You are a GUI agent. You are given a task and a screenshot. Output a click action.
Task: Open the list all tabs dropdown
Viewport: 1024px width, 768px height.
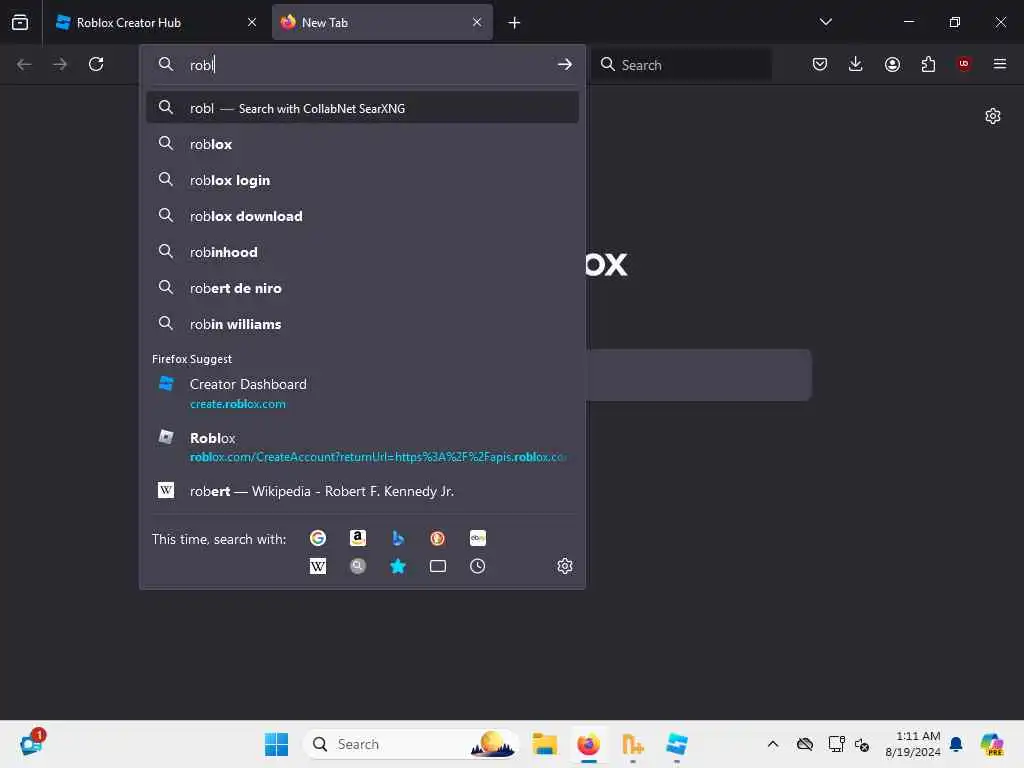[825, 22]
